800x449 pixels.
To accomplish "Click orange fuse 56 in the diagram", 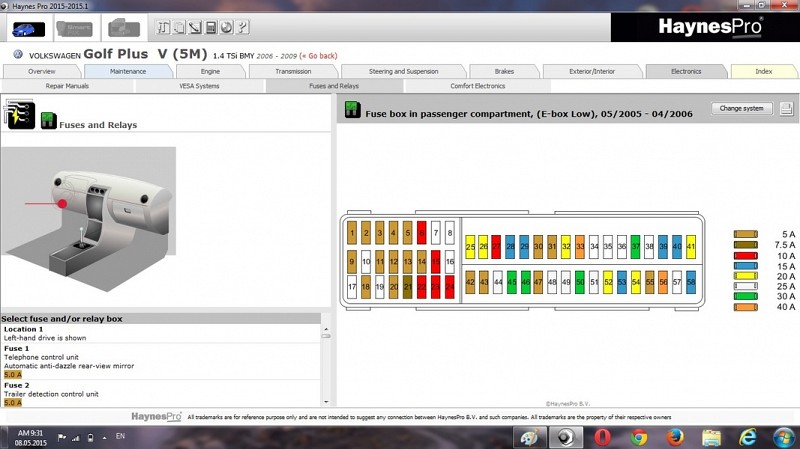I will [x=663, y=282].
